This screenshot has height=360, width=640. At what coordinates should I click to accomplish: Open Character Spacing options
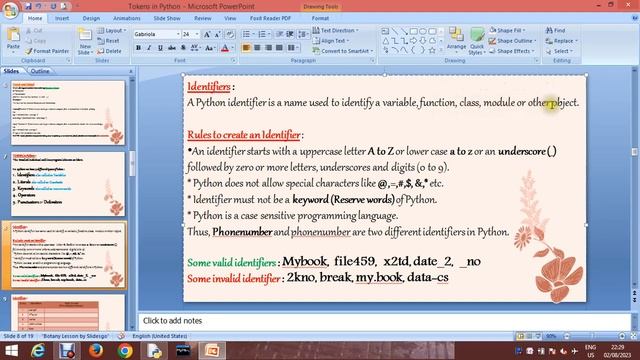(195, 48)
